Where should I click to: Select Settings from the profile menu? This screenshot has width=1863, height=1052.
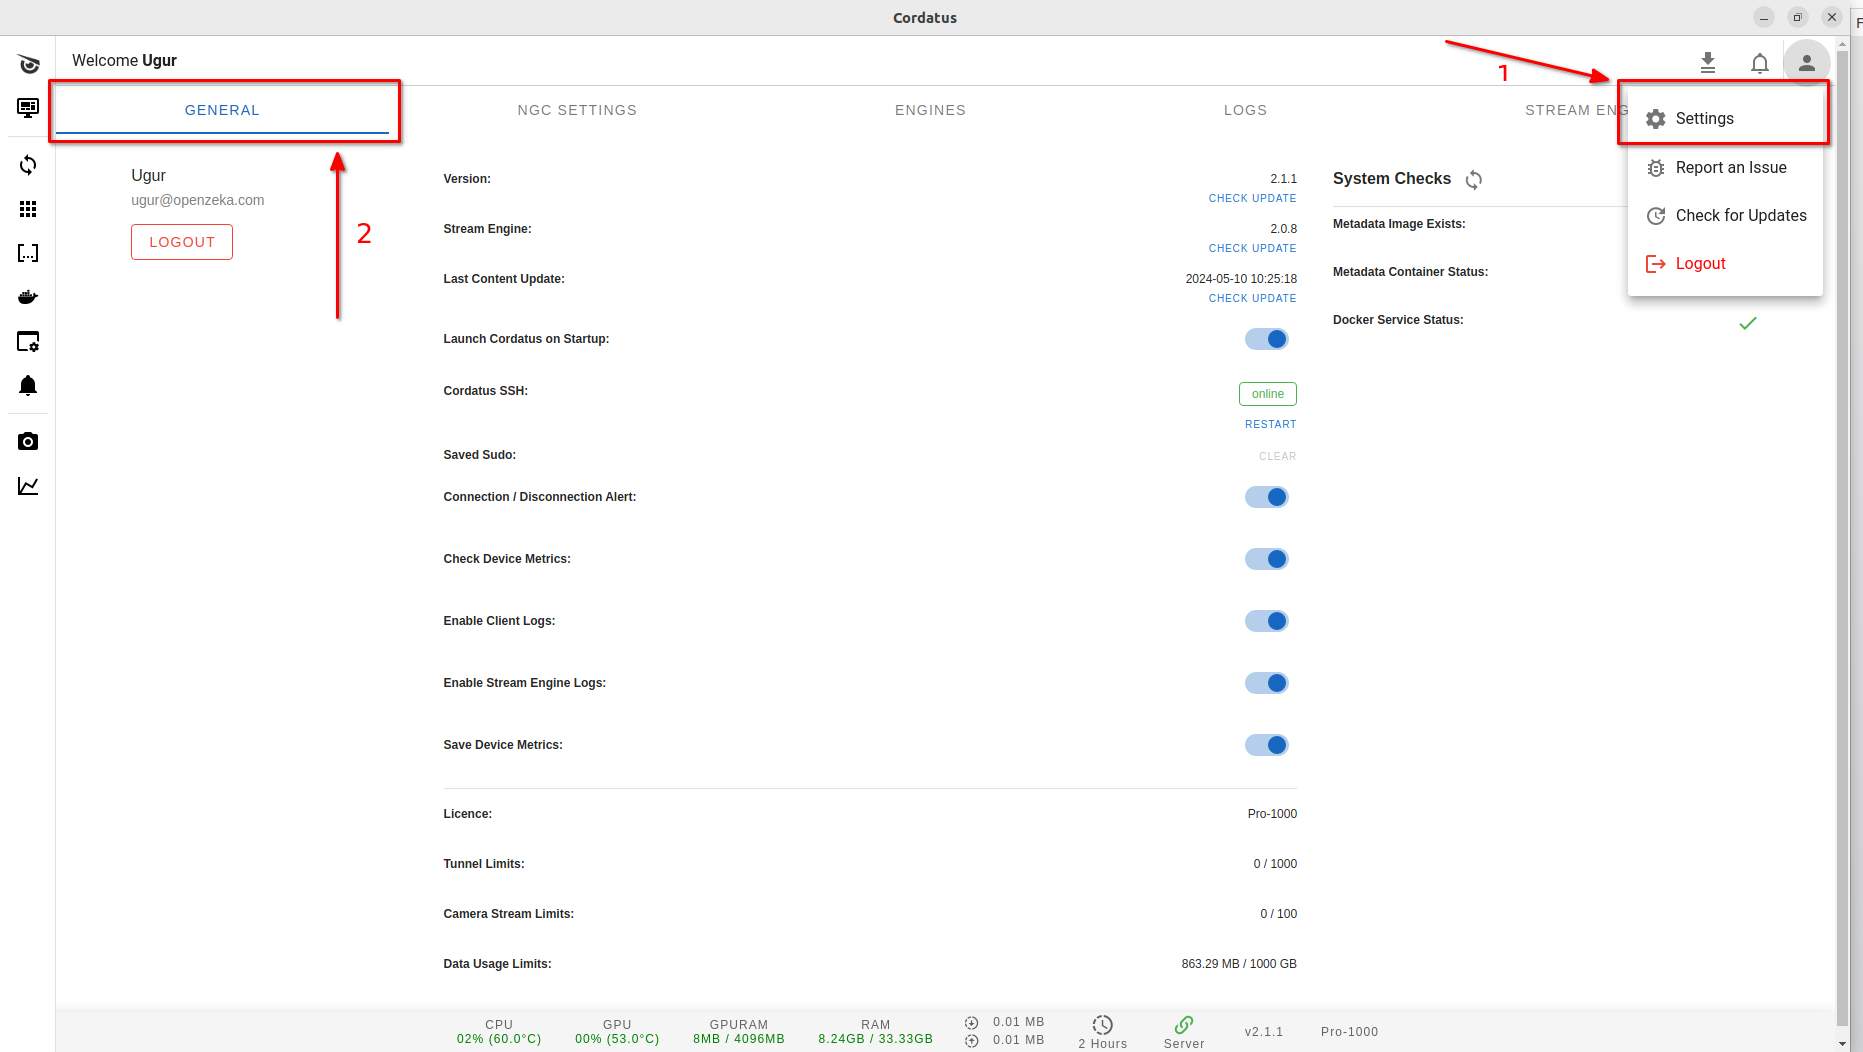click(1725, 119)
